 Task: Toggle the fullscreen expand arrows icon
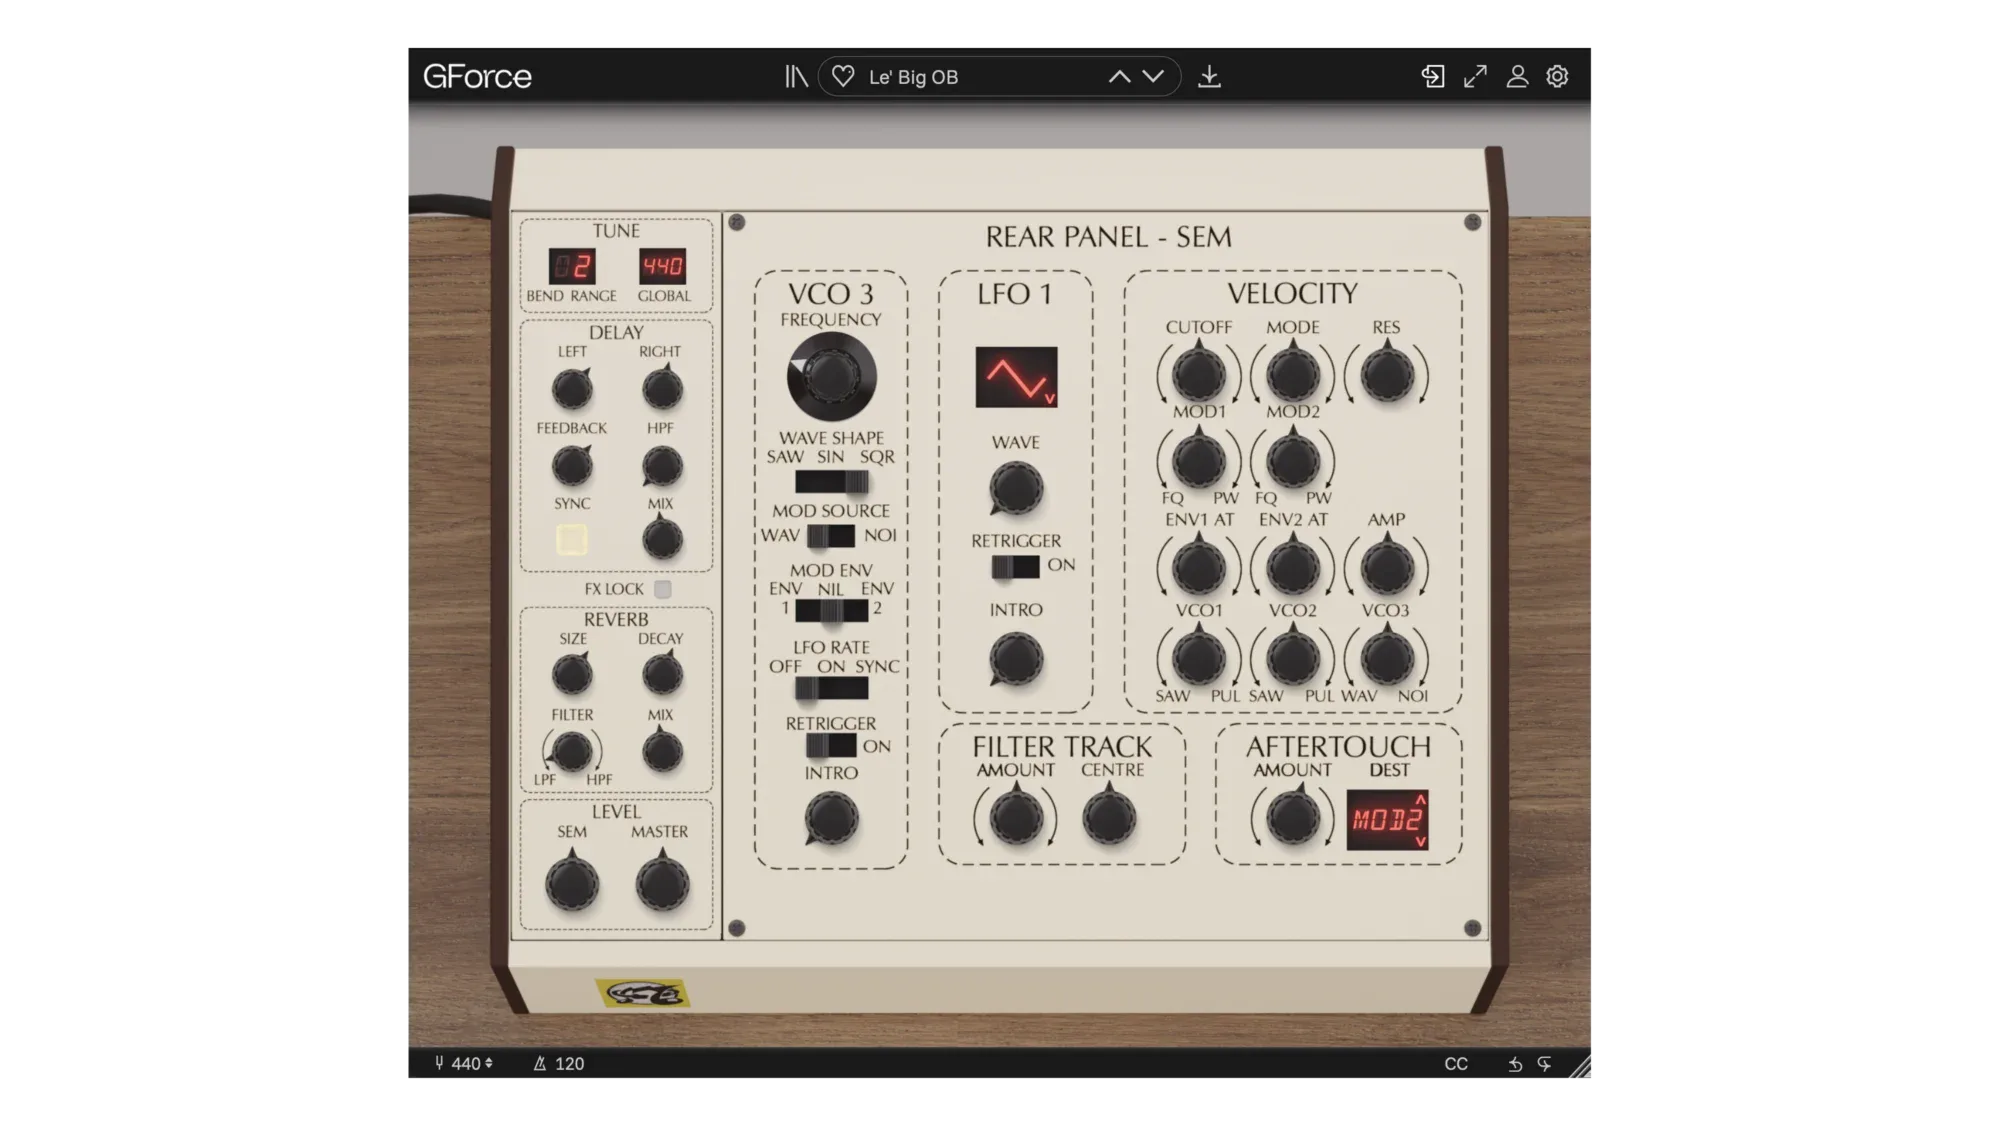1475,77
